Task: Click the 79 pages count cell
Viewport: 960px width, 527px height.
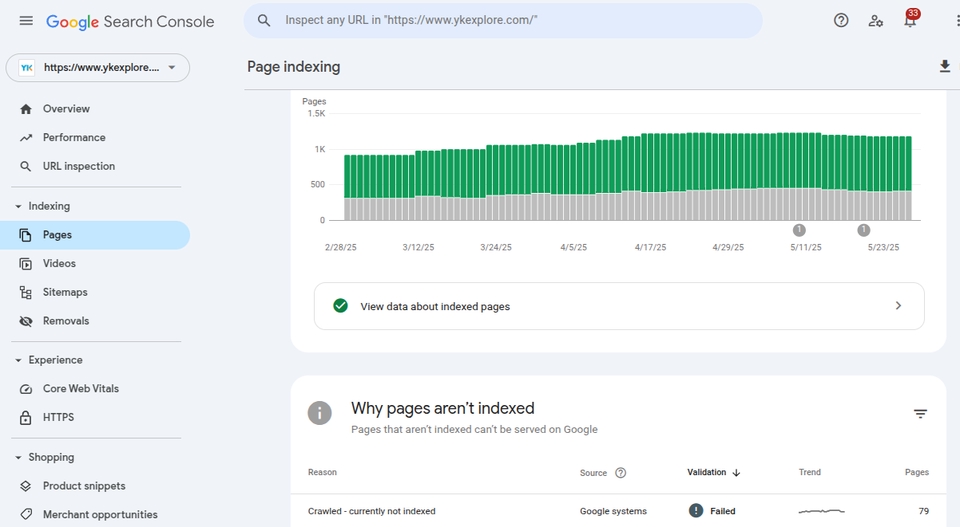Action: [923, 511]
